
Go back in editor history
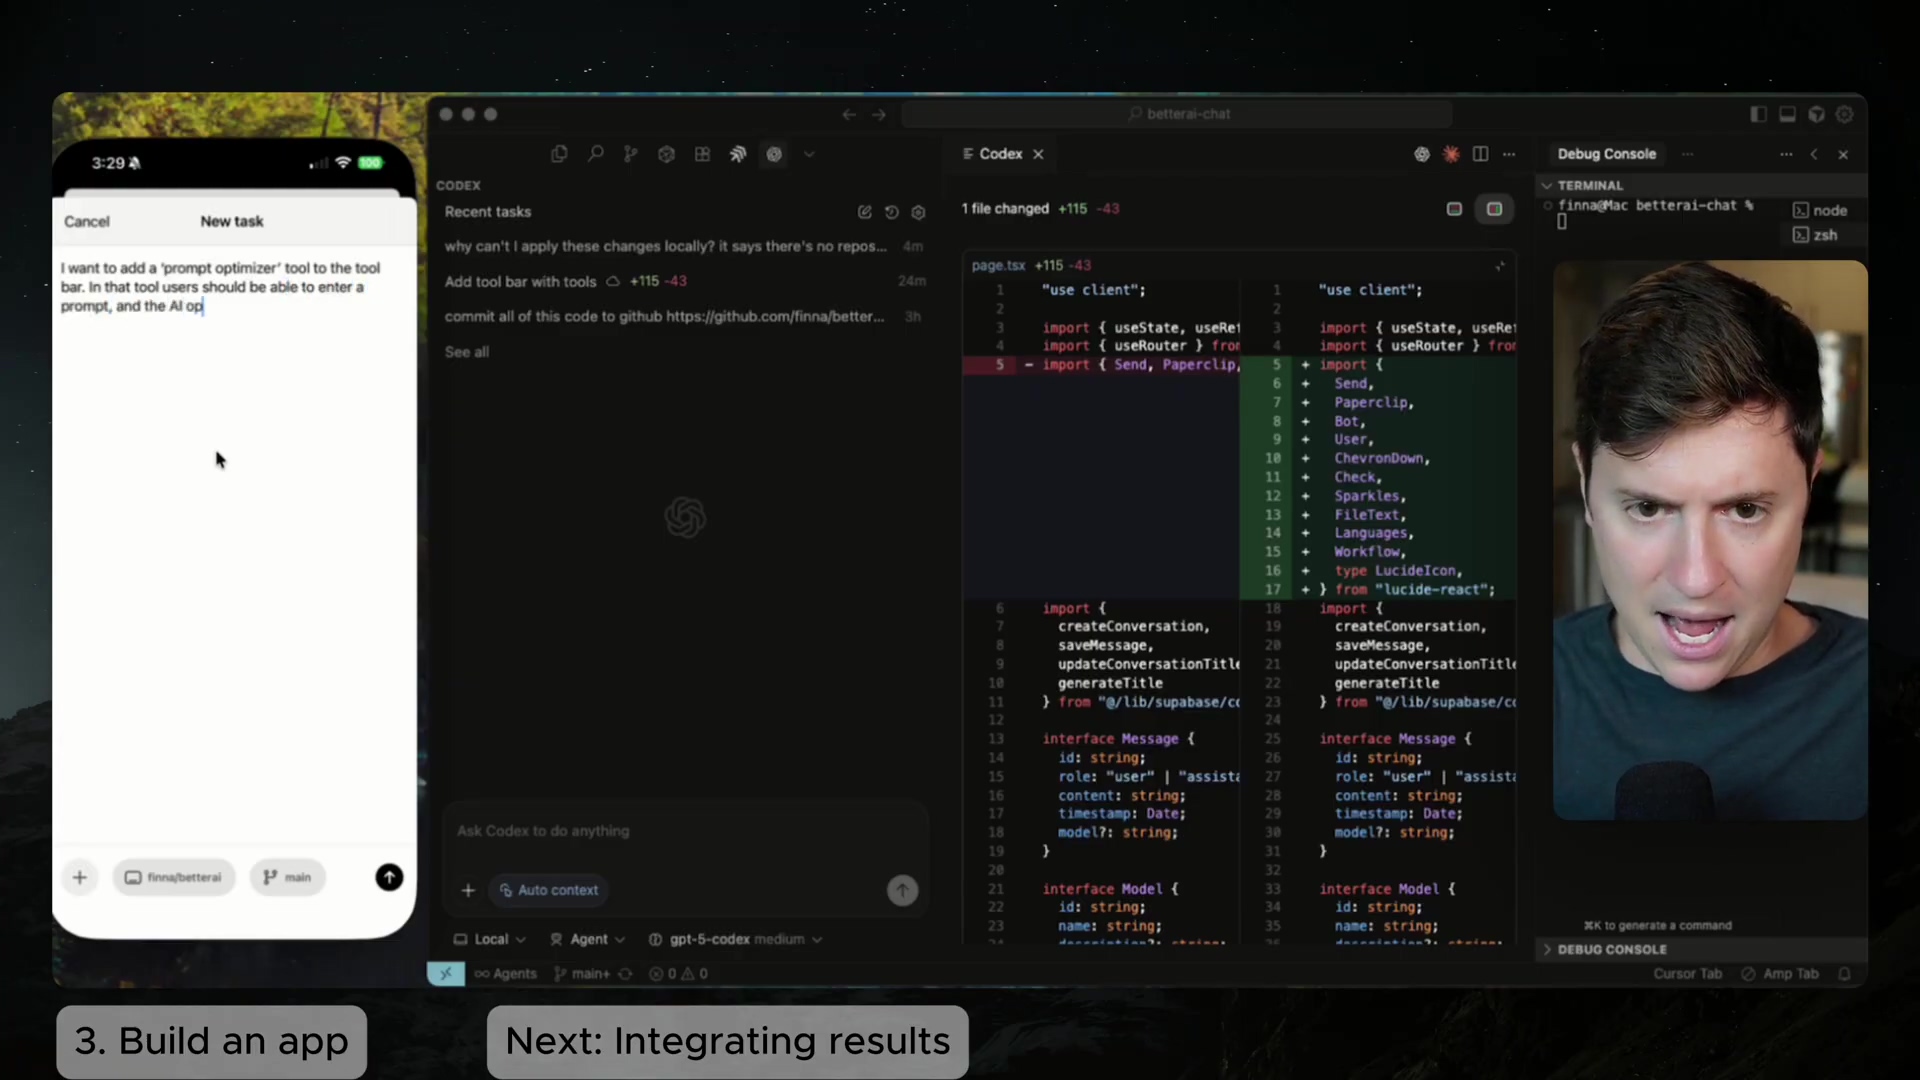click(849, 114)
